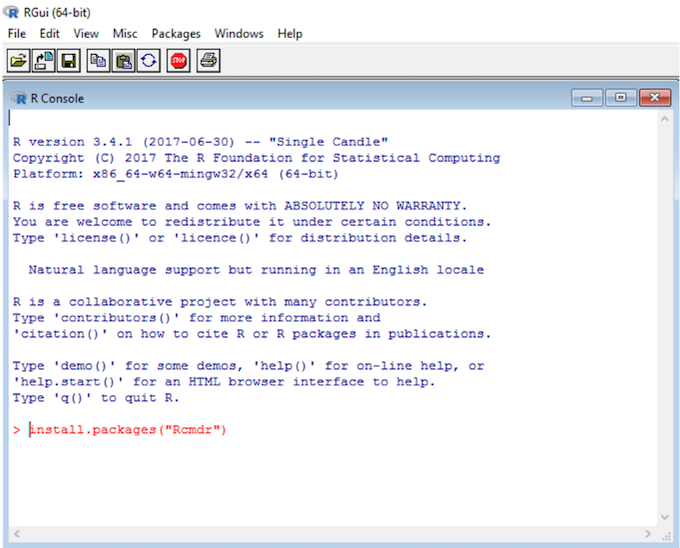Minimize the R Console window
This screenshot has width=680, height=548.
coord(587,98)
